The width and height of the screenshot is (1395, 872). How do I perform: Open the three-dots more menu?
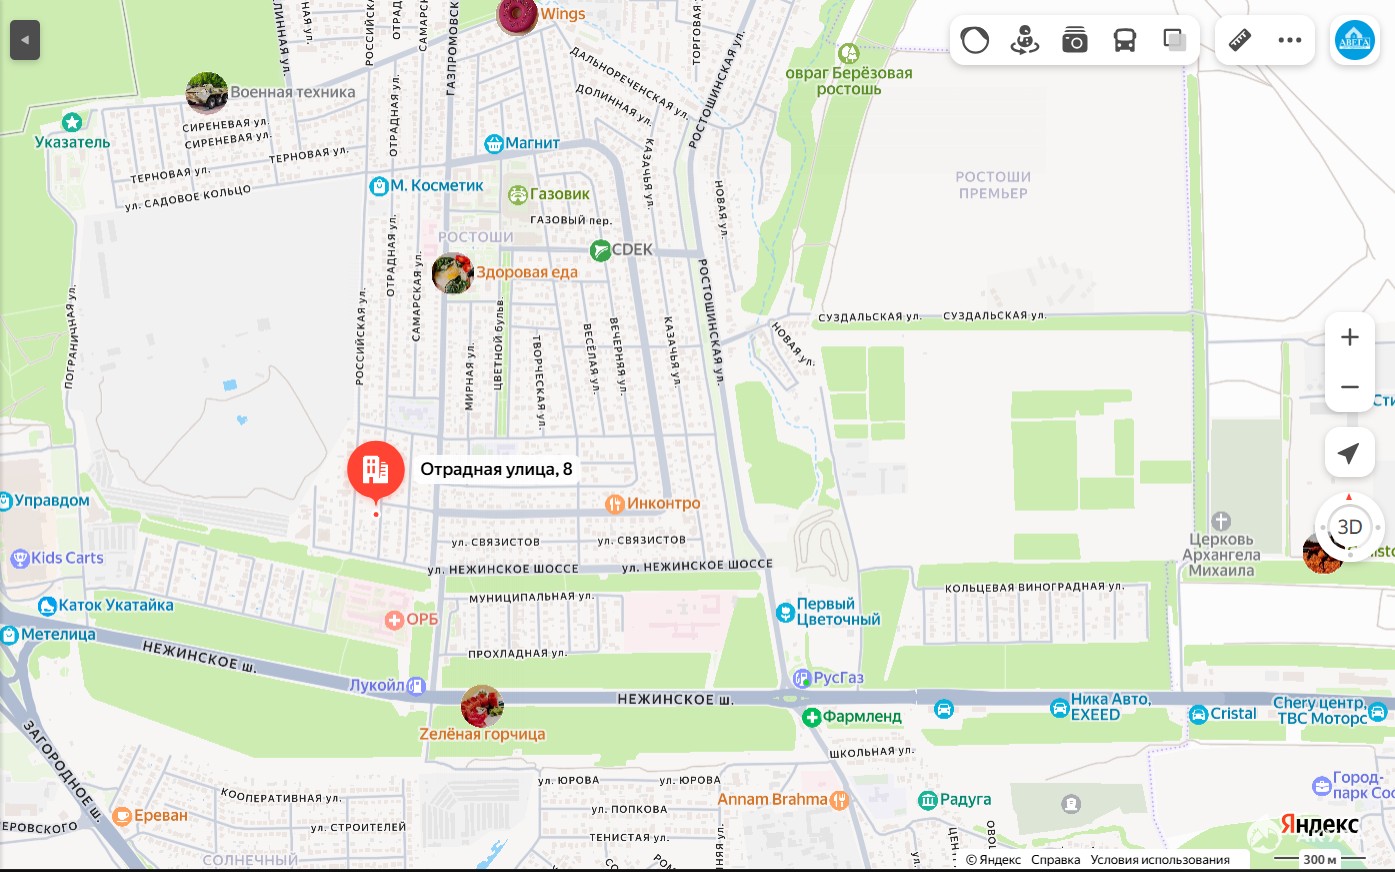[x=1290, y=41]
